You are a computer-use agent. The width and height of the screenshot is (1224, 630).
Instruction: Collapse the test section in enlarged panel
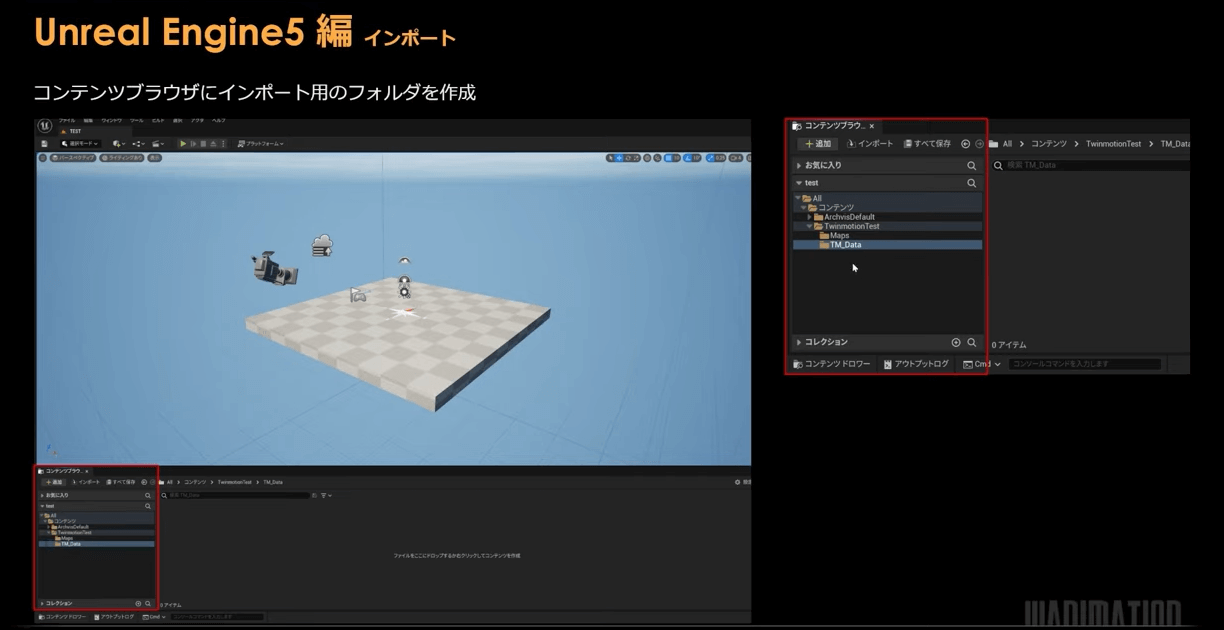(x=799, y=183)
